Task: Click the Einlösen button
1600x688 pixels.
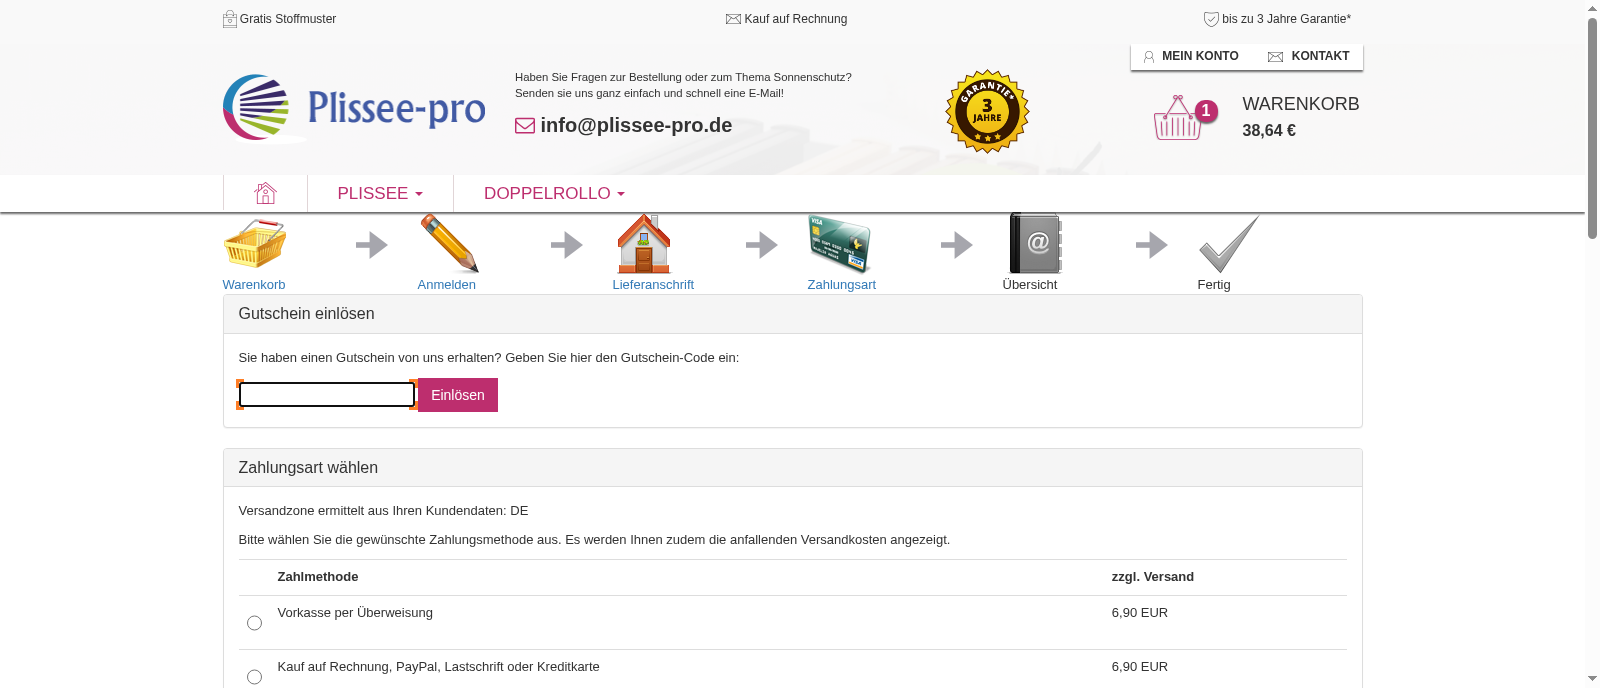Action: [x=458, y=395]
